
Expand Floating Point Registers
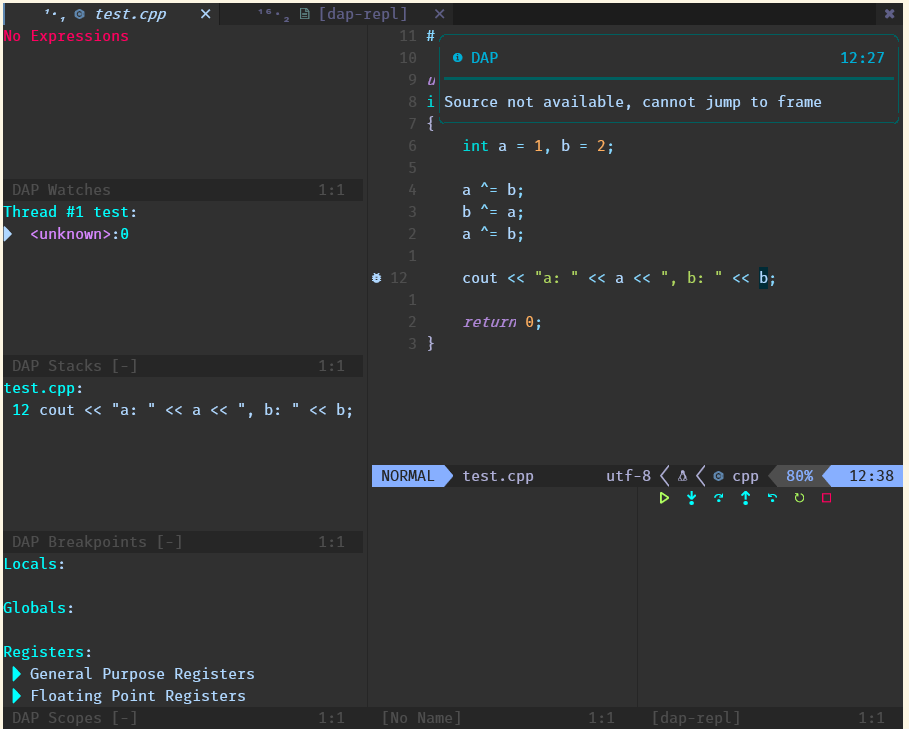[x=14, y=695]
